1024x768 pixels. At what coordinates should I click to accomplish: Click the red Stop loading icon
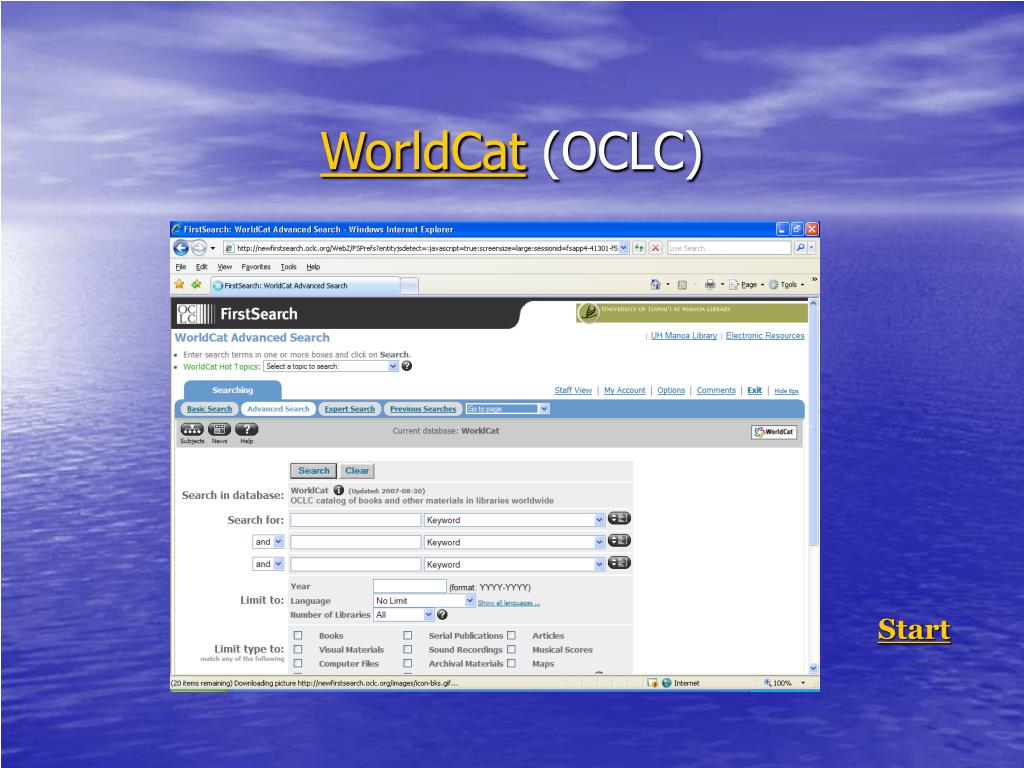point(656,248)
